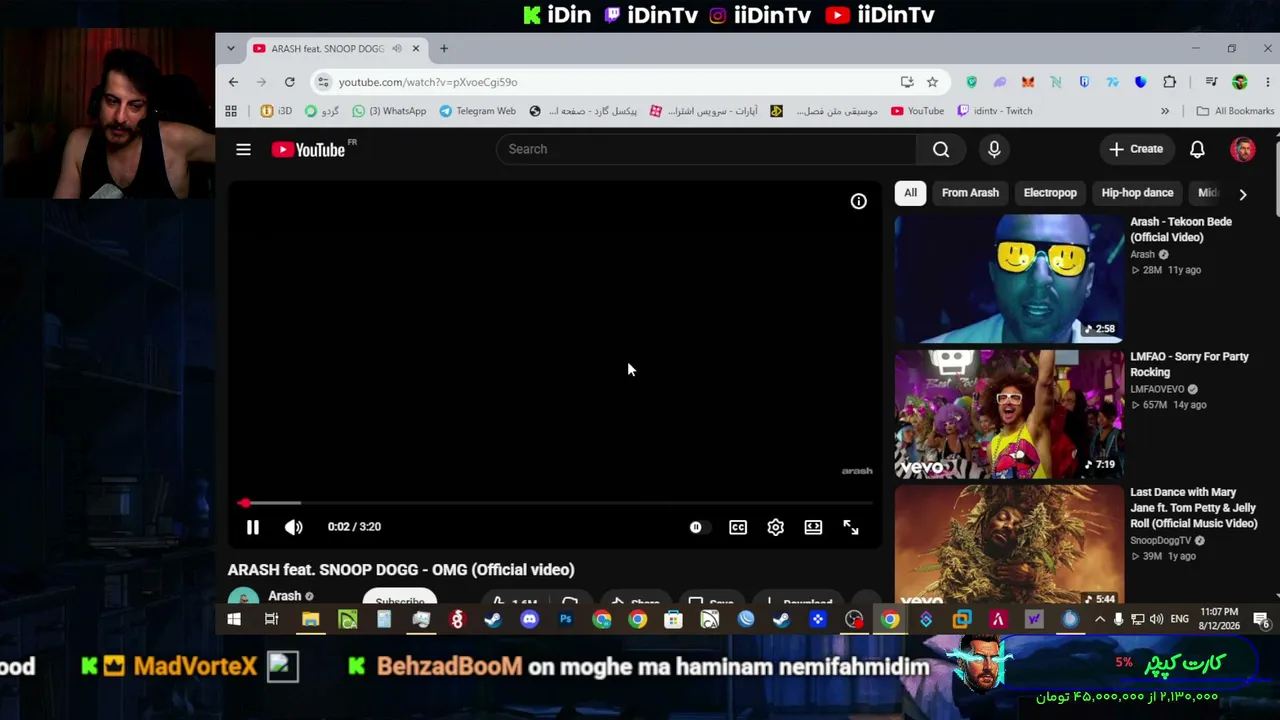Screen dimensions: 1280x720
Task: Search tabs using the tab-strip dropdown arrow
Action: pyautogui.click(x=231, y=48)
